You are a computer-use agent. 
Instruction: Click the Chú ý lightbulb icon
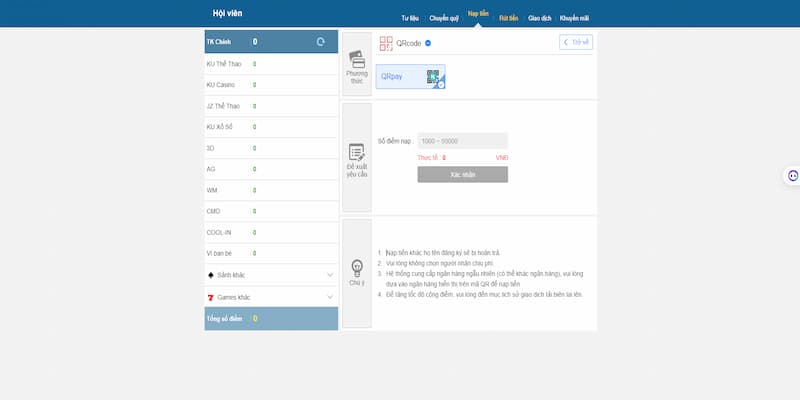(357, 267)
